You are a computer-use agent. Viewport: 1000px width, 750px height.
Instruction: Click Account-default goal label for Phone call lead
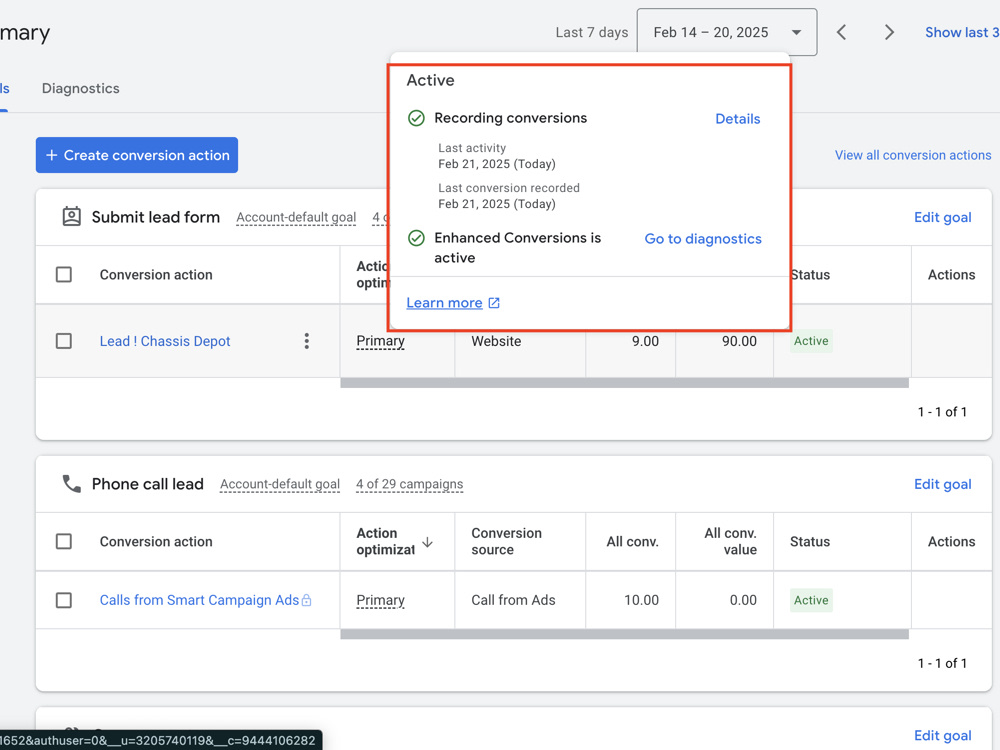280,484
